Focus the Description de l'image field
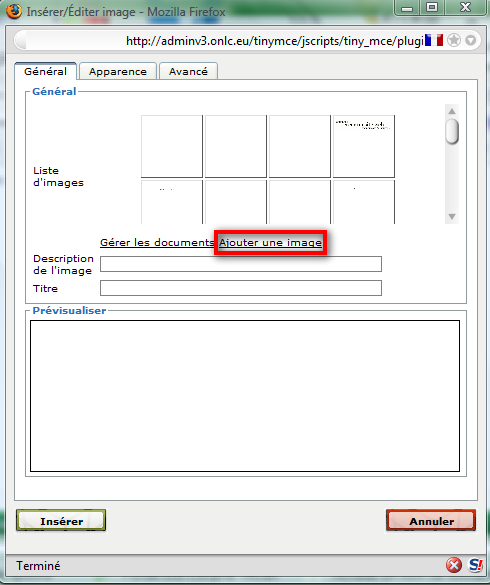The image size is (490, 585). pyautogui.click(x=241, y=264)
